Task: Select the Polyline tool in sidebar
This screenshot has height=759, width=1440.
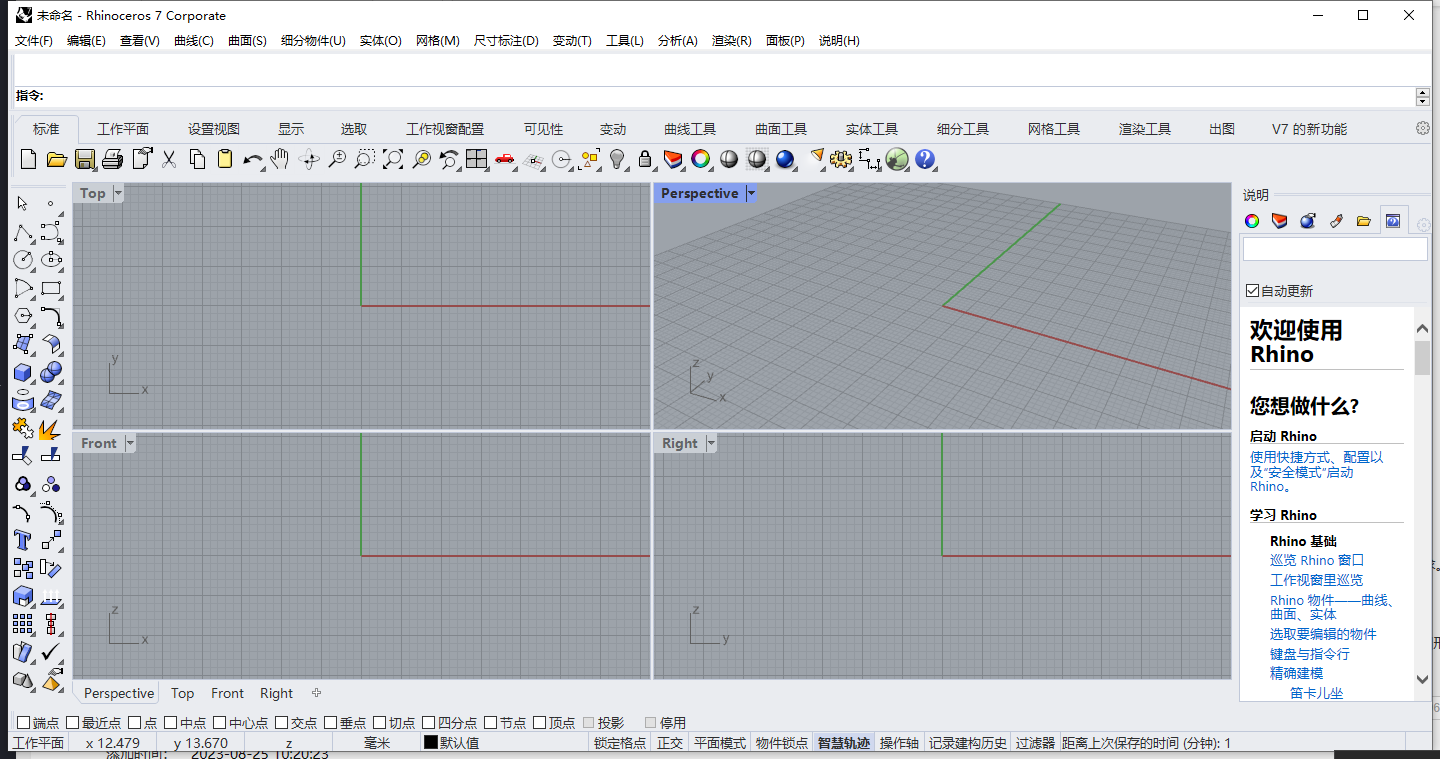Action: pyautogui.click(x=23, y=232)
